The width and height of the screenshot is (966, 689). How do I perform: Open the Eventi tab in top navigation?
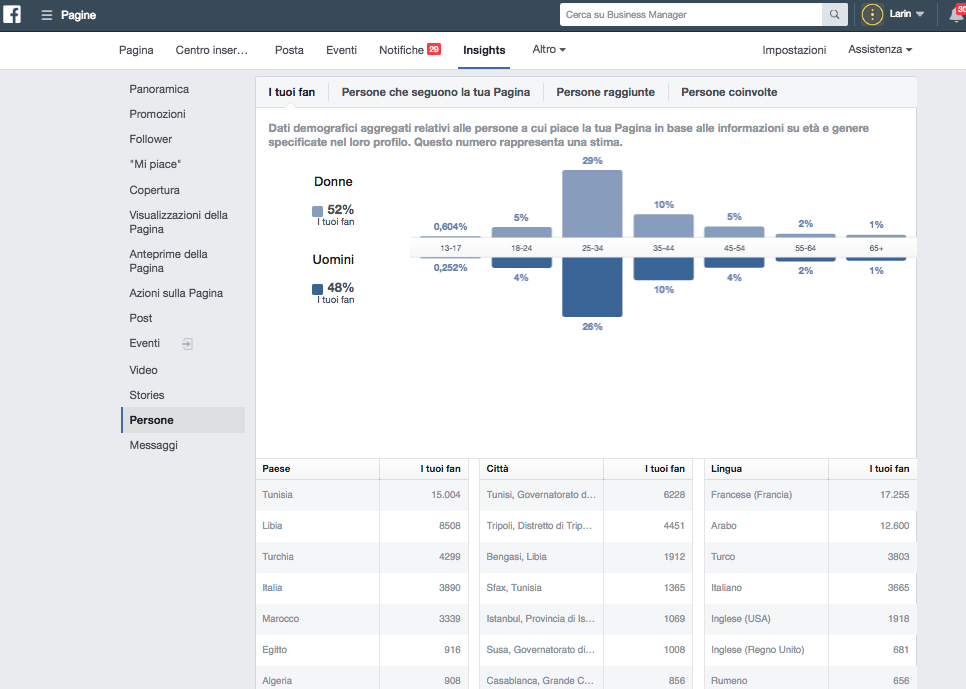click(x=341, y=50)
